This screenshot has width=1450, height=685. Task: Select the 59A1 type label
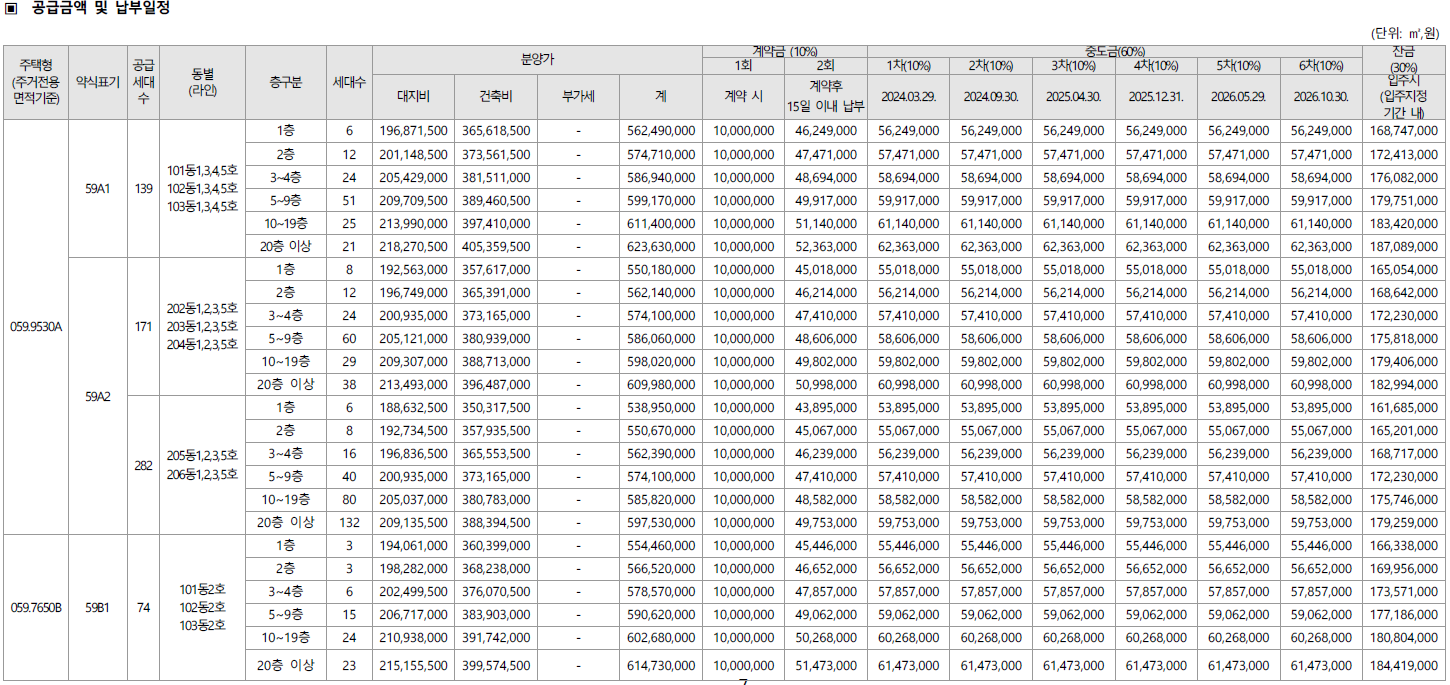coord(98,189)
